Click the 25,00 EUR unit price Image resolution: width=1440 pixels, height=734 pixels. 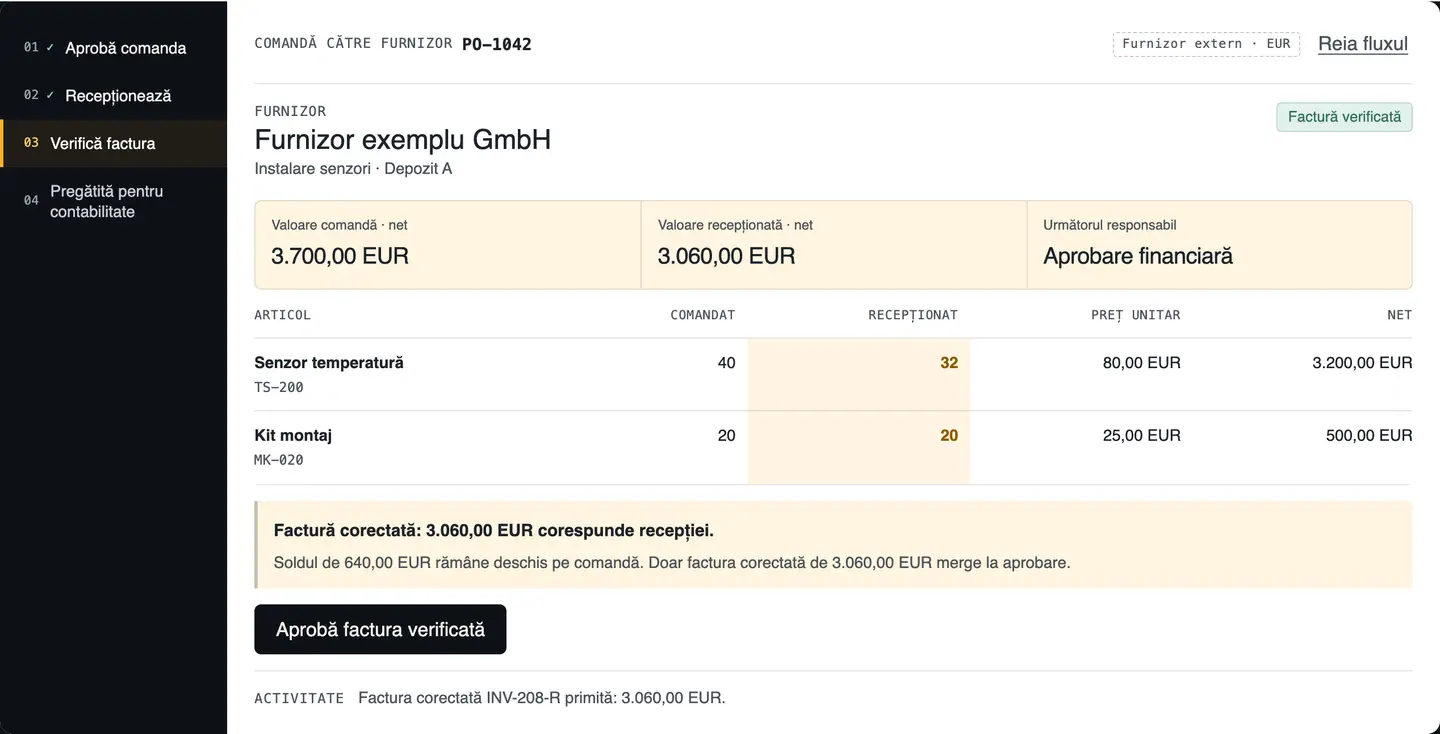point(1142,436)
